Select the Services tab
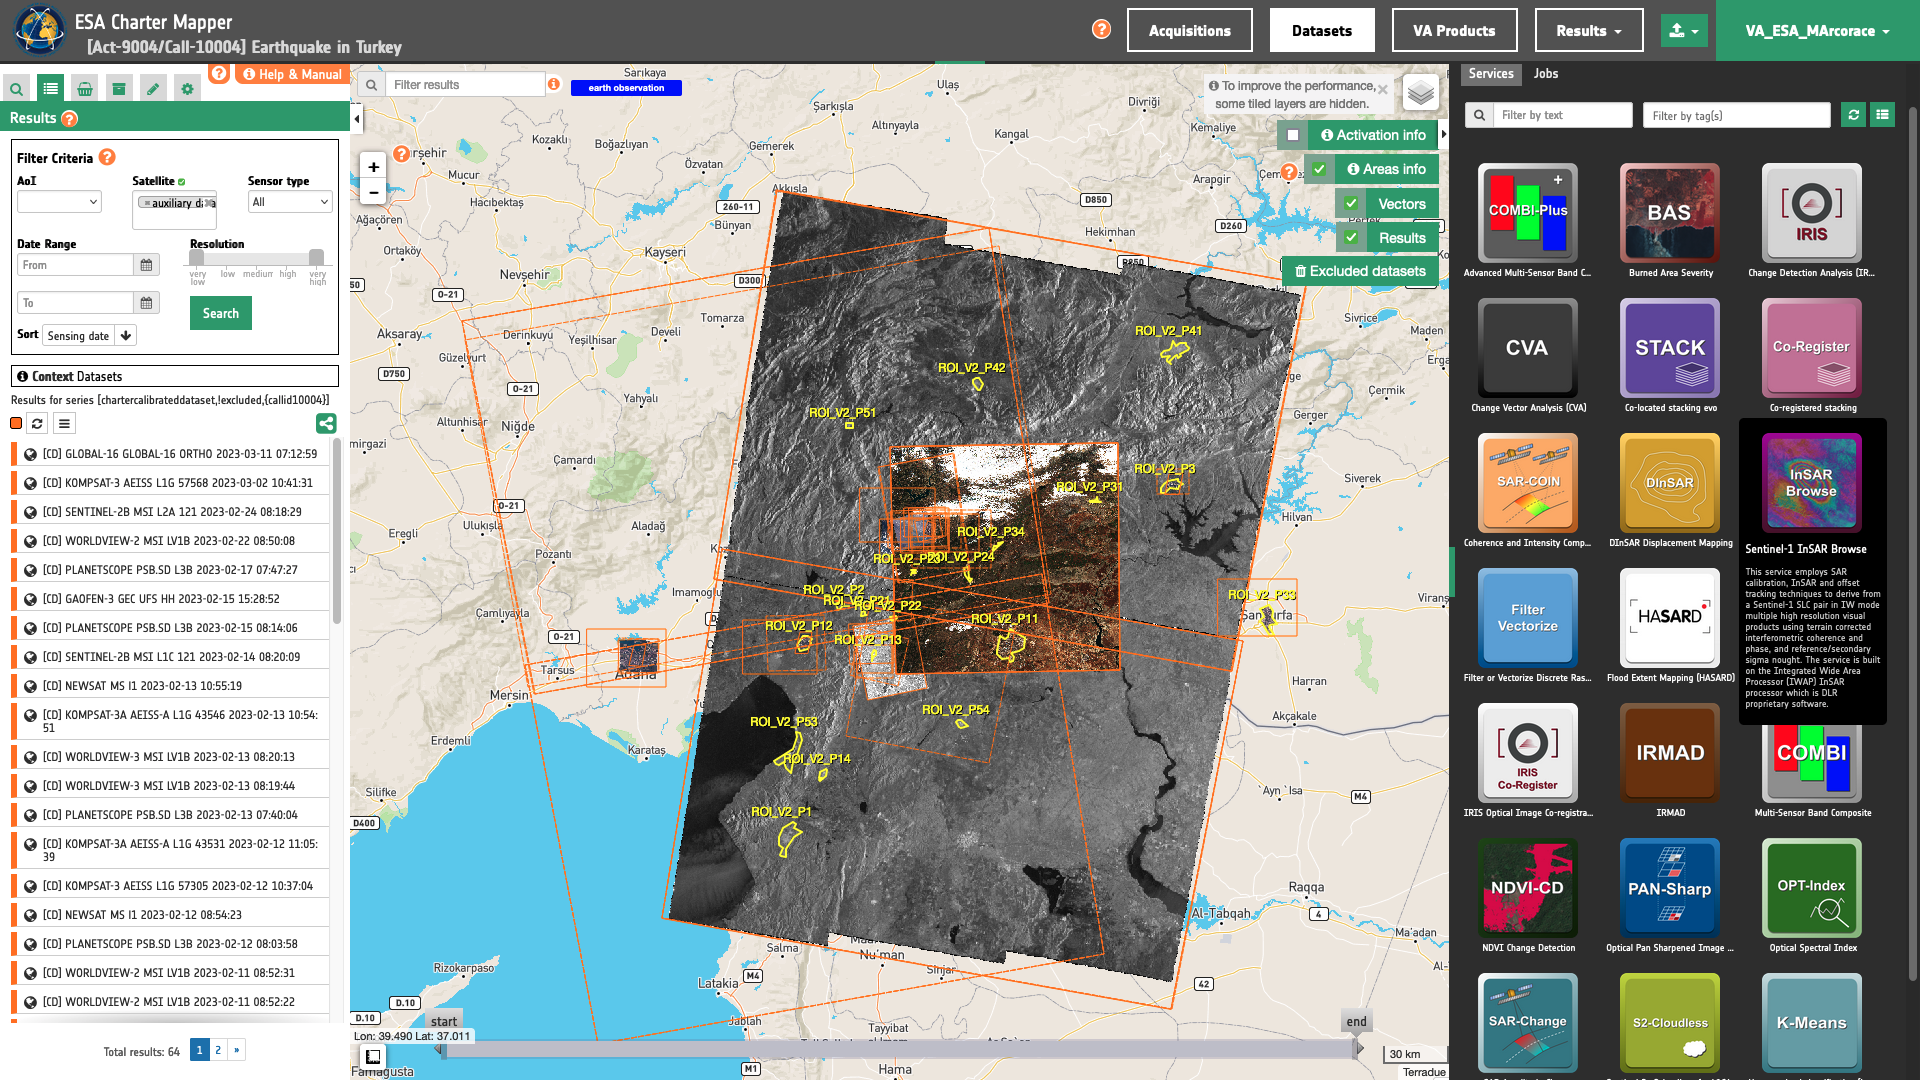This screenshot has width=1920, height=1080. point(1491,73)
